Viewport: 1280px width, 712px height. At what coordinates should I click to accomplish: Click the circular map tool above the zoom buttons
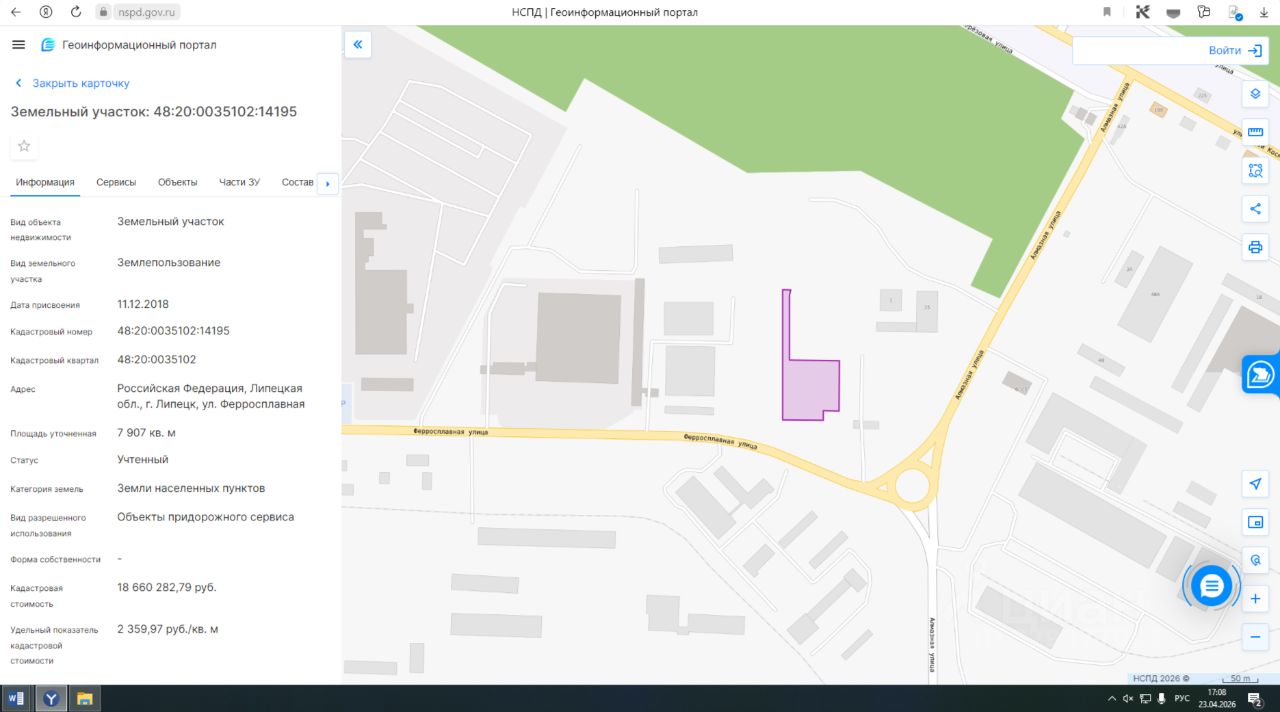[1255, 560]
